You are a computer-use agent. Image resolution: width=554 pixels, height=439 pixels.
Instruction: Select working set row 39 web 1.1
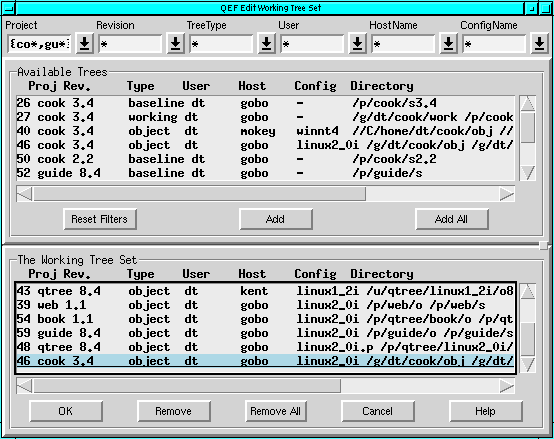pyautogui.click(x=265, y=305)
